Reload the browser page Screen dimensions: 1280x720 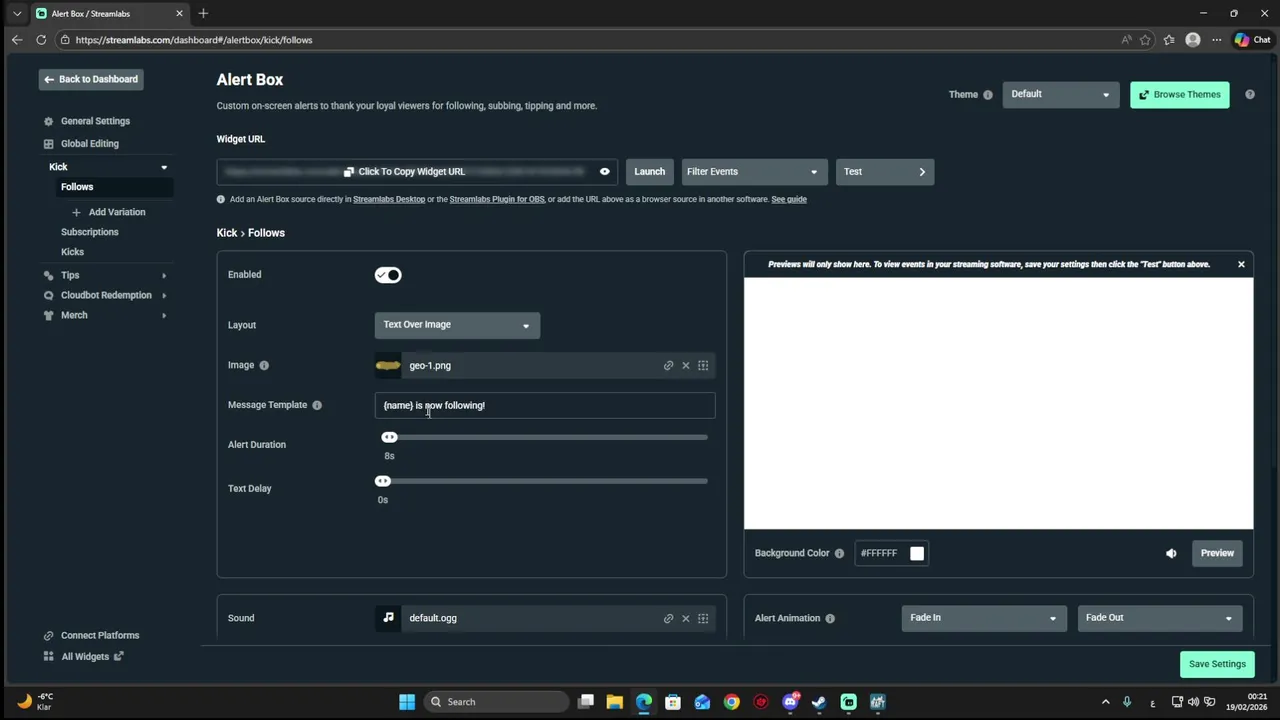pos(41,40)
